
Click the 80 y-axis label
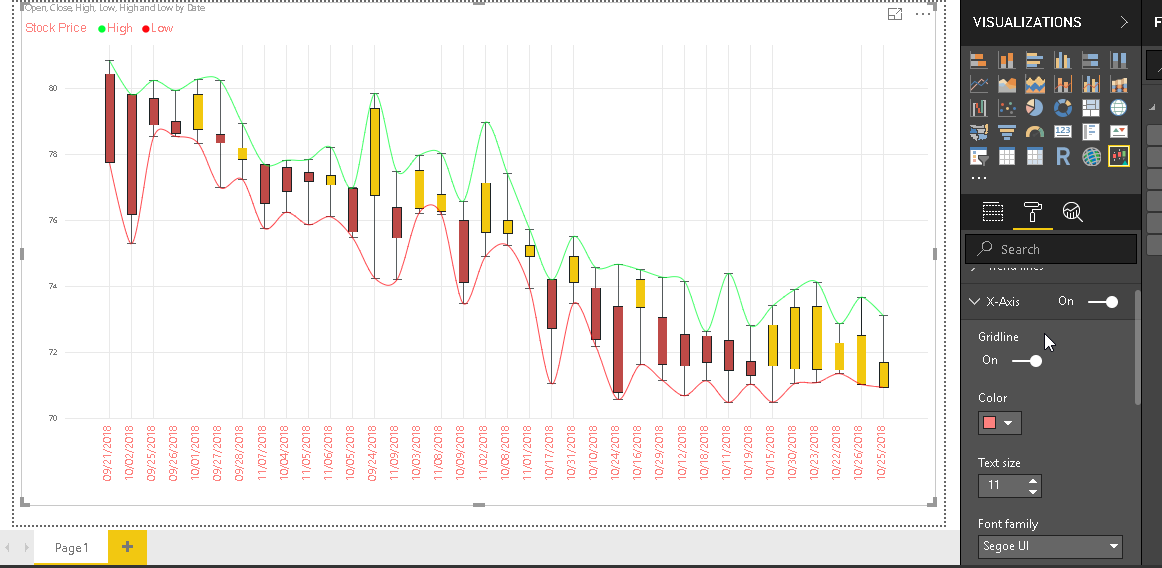52,88
